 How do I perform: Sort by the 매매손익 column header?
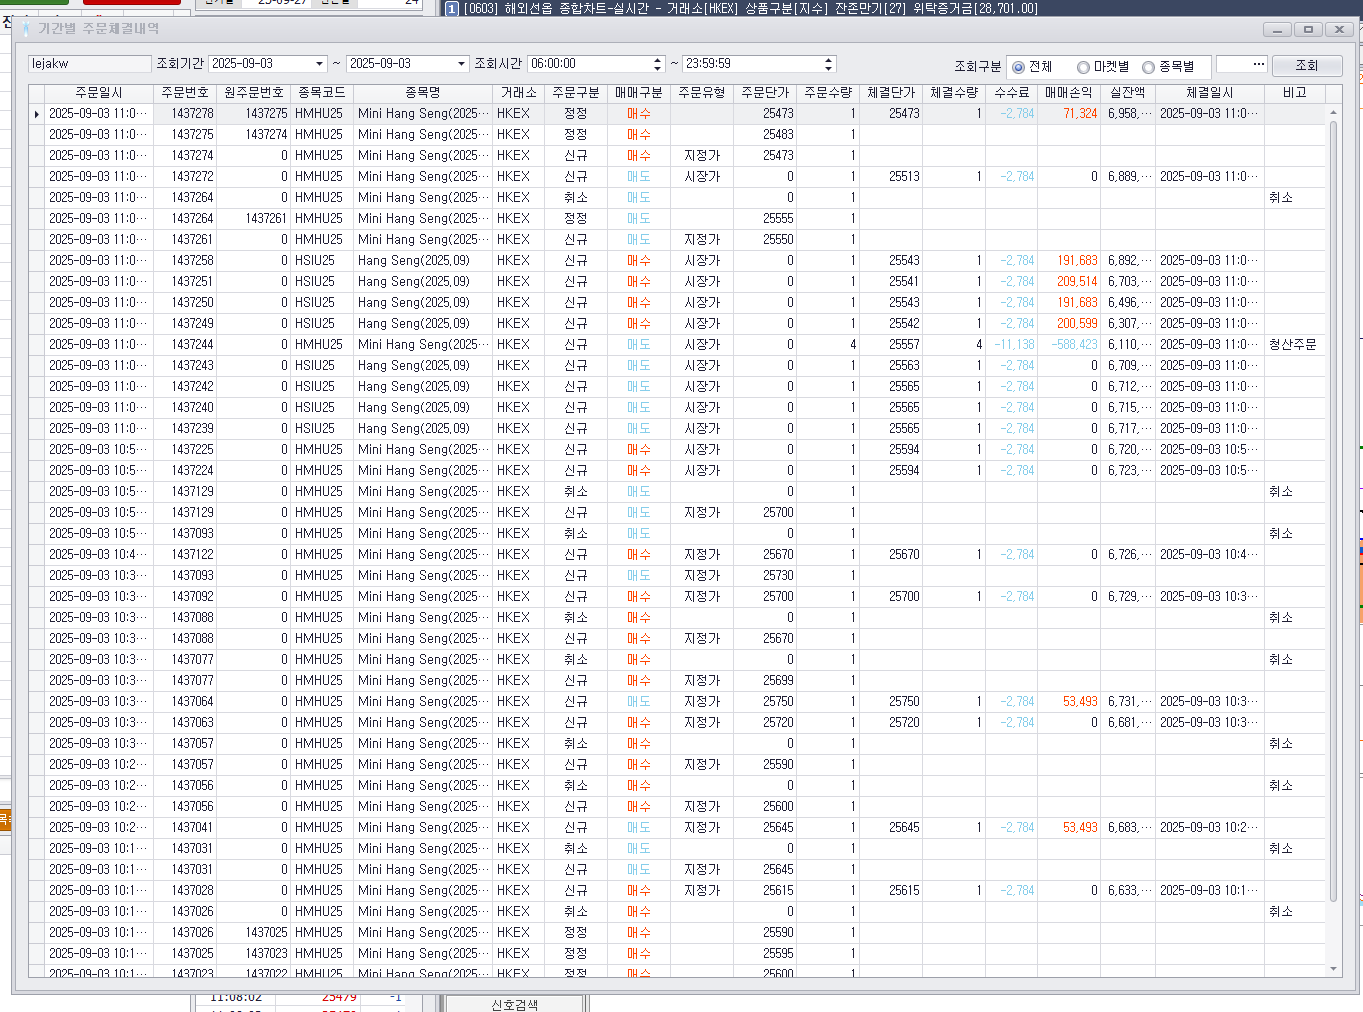1069,92
